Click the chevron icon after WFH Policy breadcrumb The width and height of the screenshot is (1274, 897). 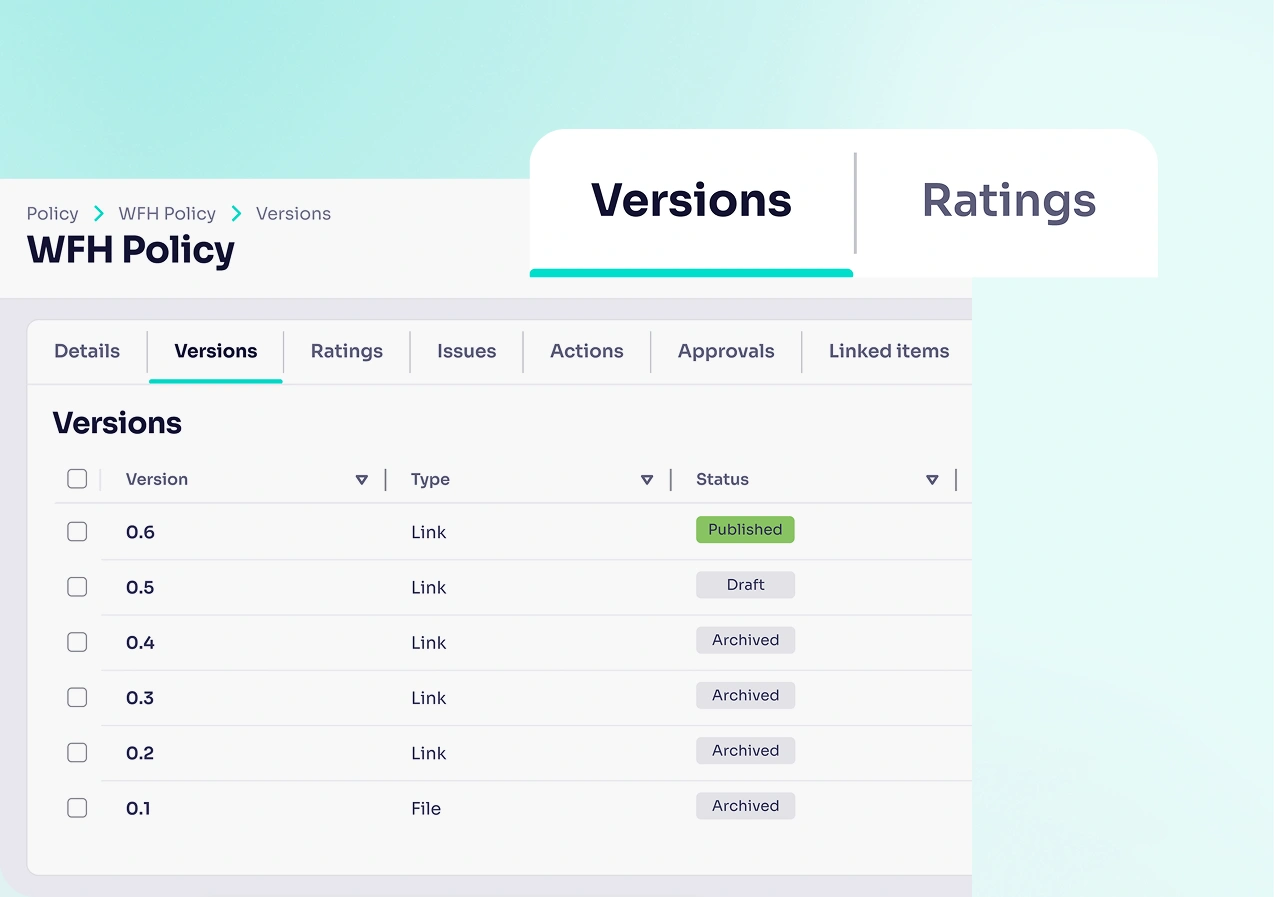(235, 213)
